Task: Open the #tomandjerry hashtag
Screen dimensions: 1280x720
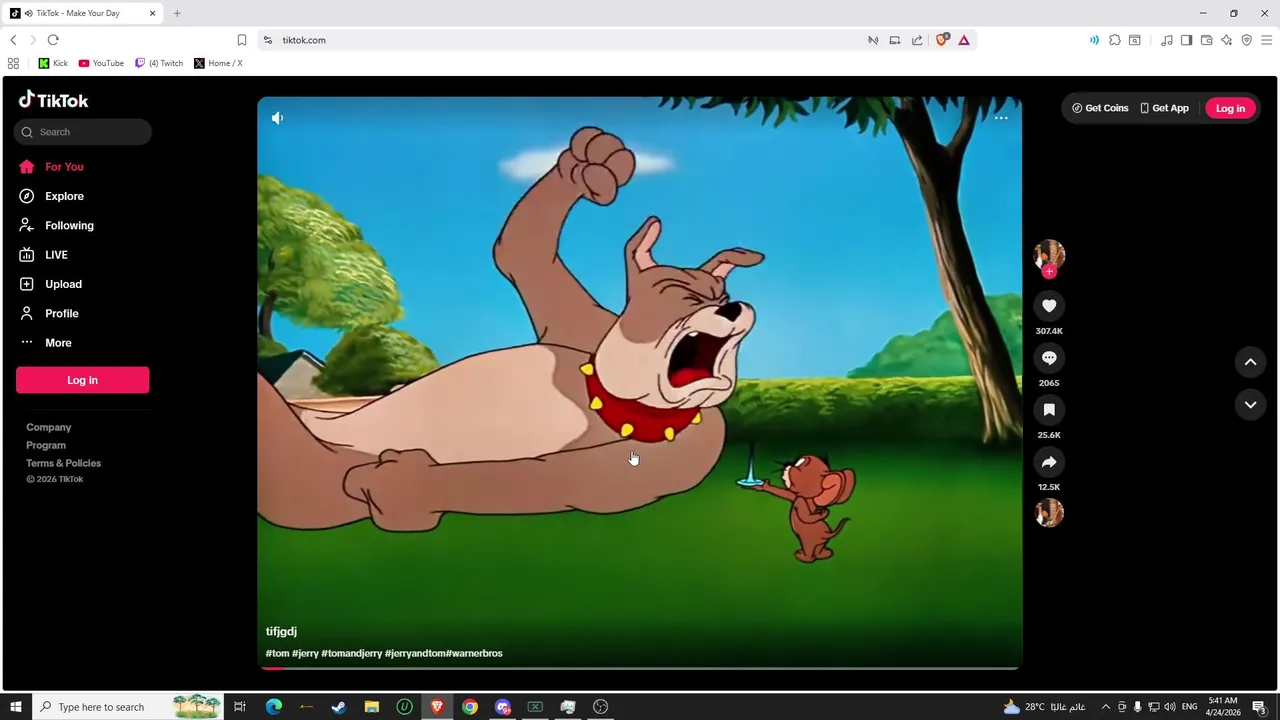Action: 351,653
